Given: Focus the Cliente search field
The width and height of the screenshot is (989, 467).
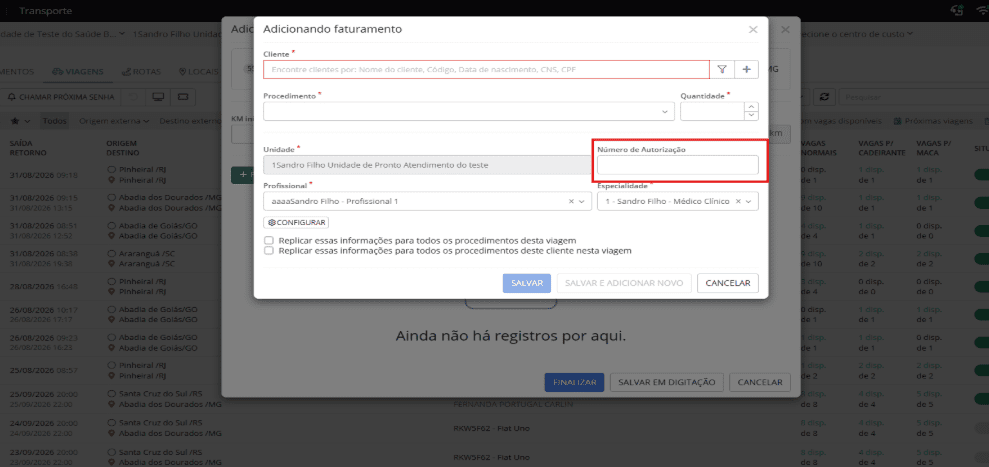Looking at the screenshot, I should click(x=486, y=69).
